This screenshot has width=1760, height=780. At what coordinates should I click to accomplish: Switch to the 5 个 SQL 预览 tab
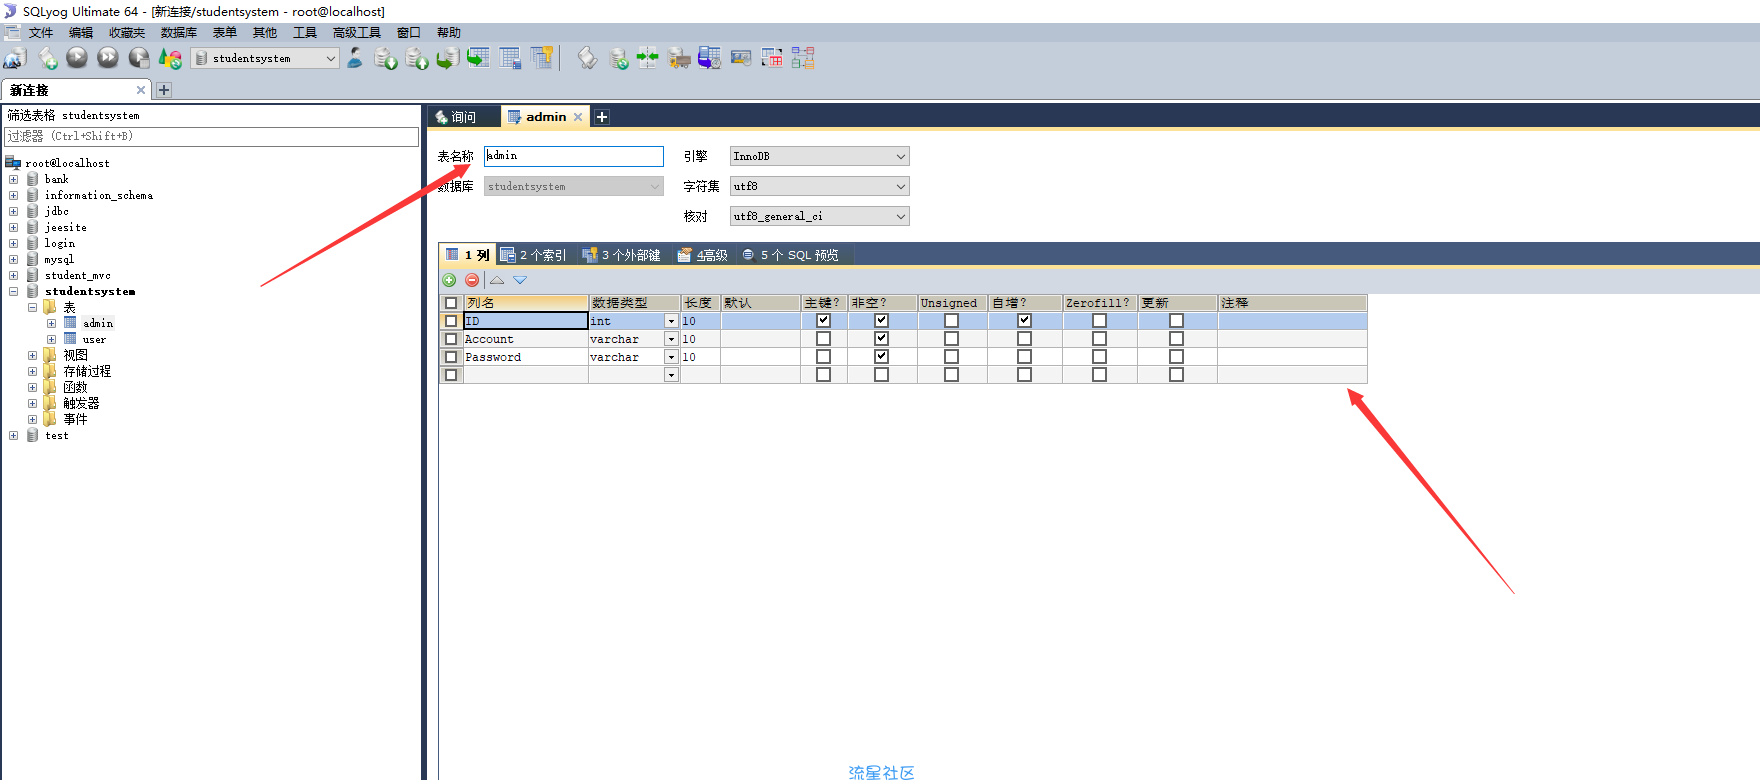790,255
